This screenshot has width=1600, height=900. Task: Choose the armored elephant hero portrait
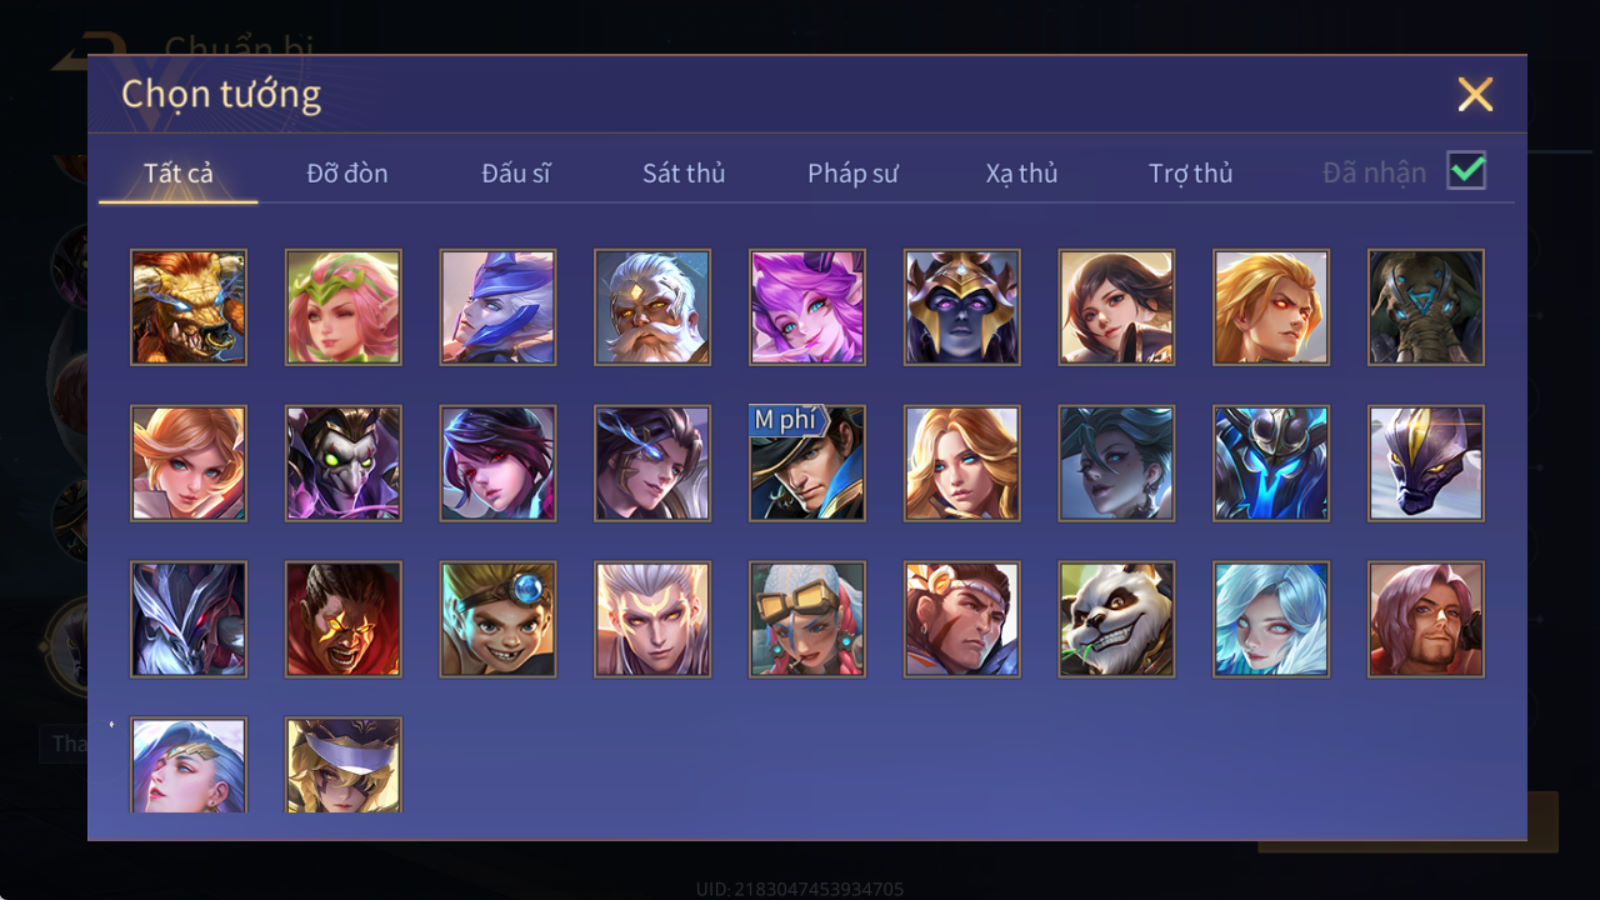pyautogui.click(x=1426, y=307)
